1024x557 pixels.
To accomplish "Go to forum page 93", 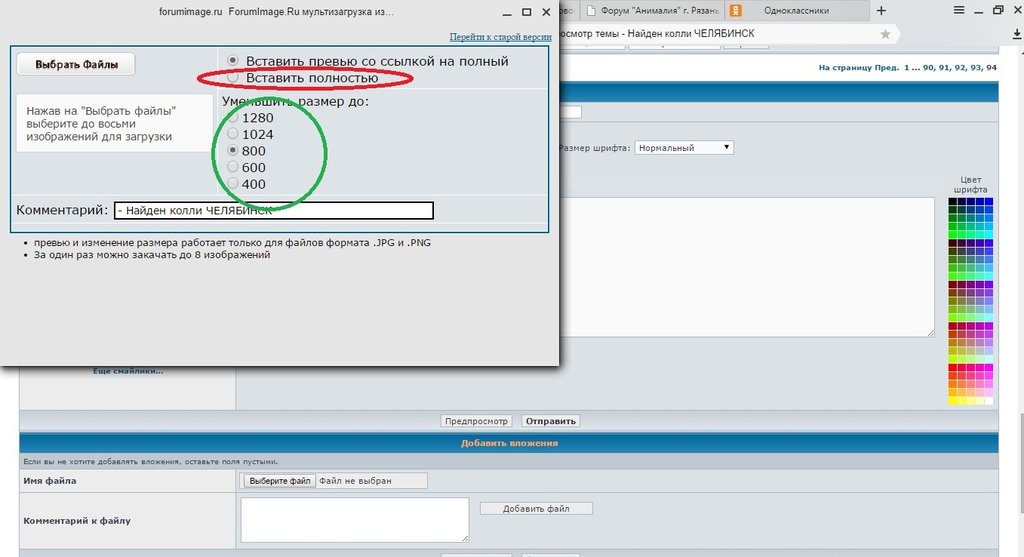I will pyautogui.click(x=976, y=67).
